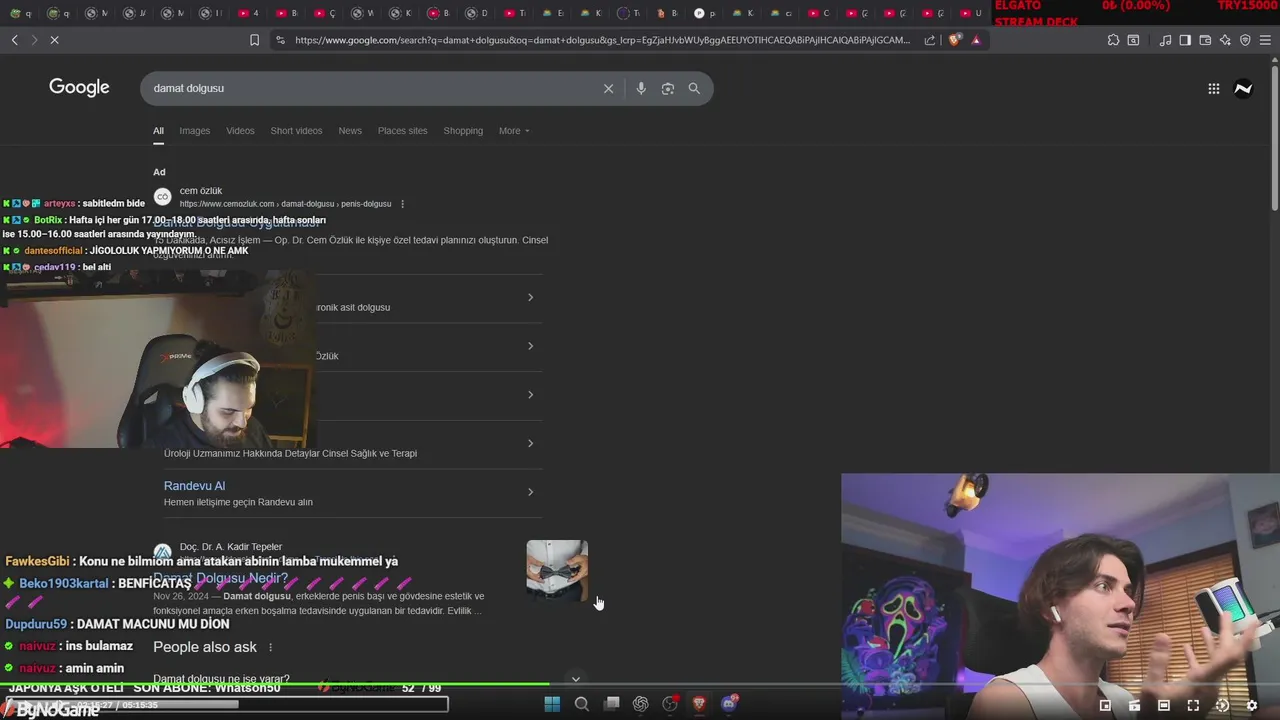Switch to the first browser tab
Viewport: 1280px width, 720px height.
coord(22,13)
